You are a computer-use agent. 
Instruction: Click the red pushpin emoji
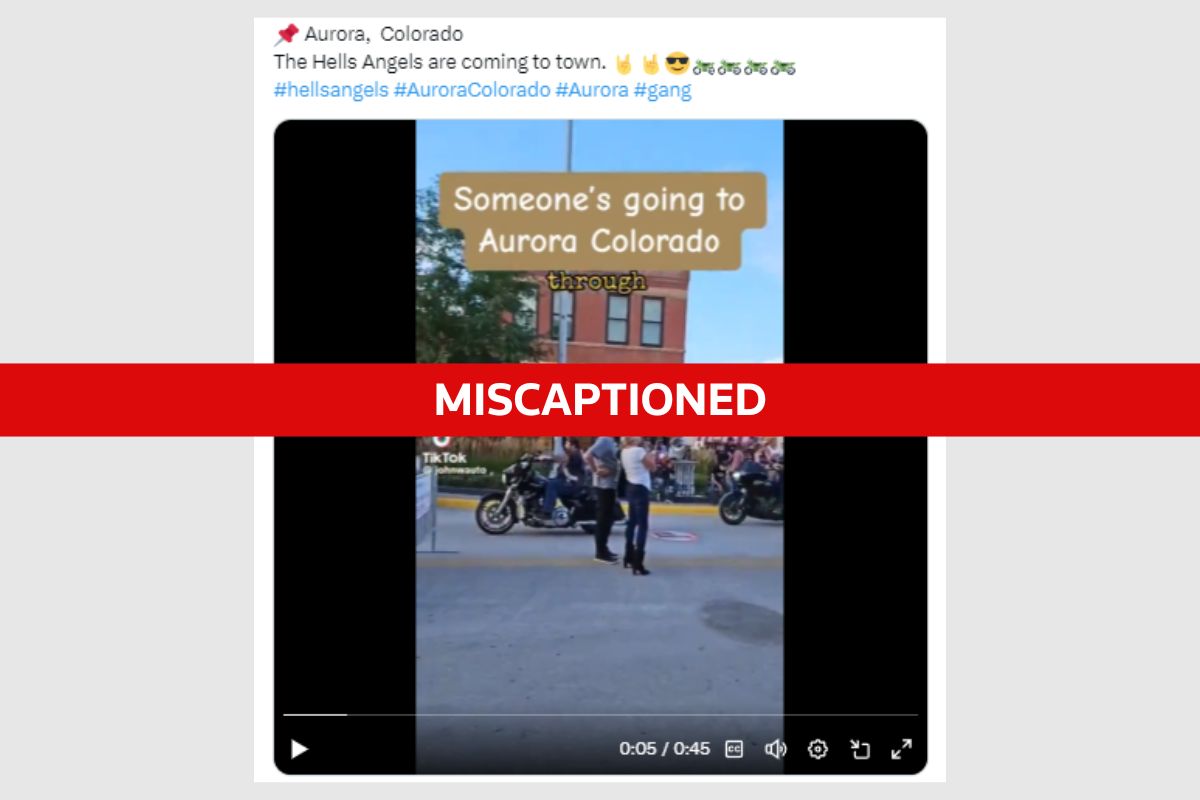click(x=286, y=34)
